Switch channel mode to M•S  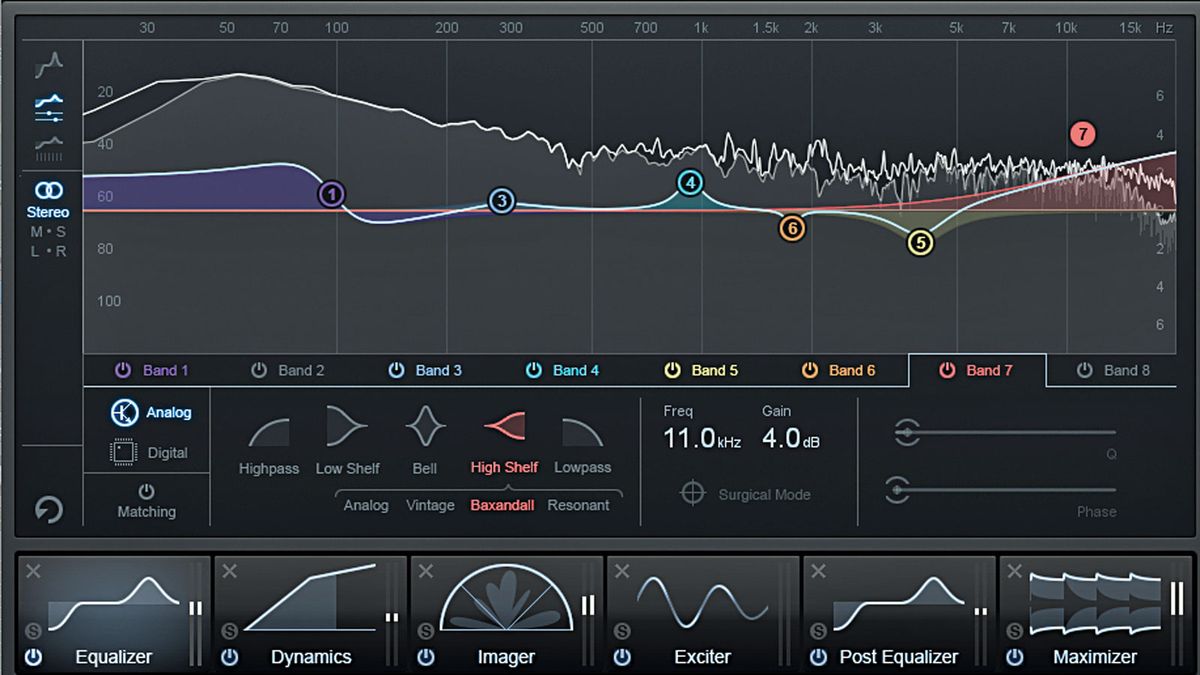point(48,231)
